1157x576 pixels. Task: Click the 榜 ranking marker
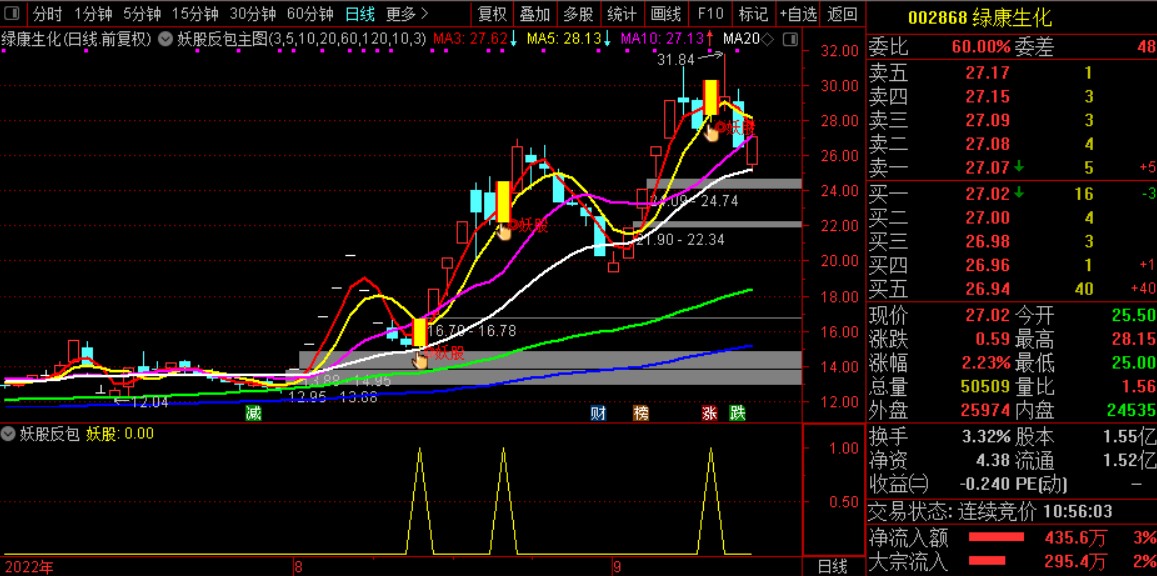(640, 413)
